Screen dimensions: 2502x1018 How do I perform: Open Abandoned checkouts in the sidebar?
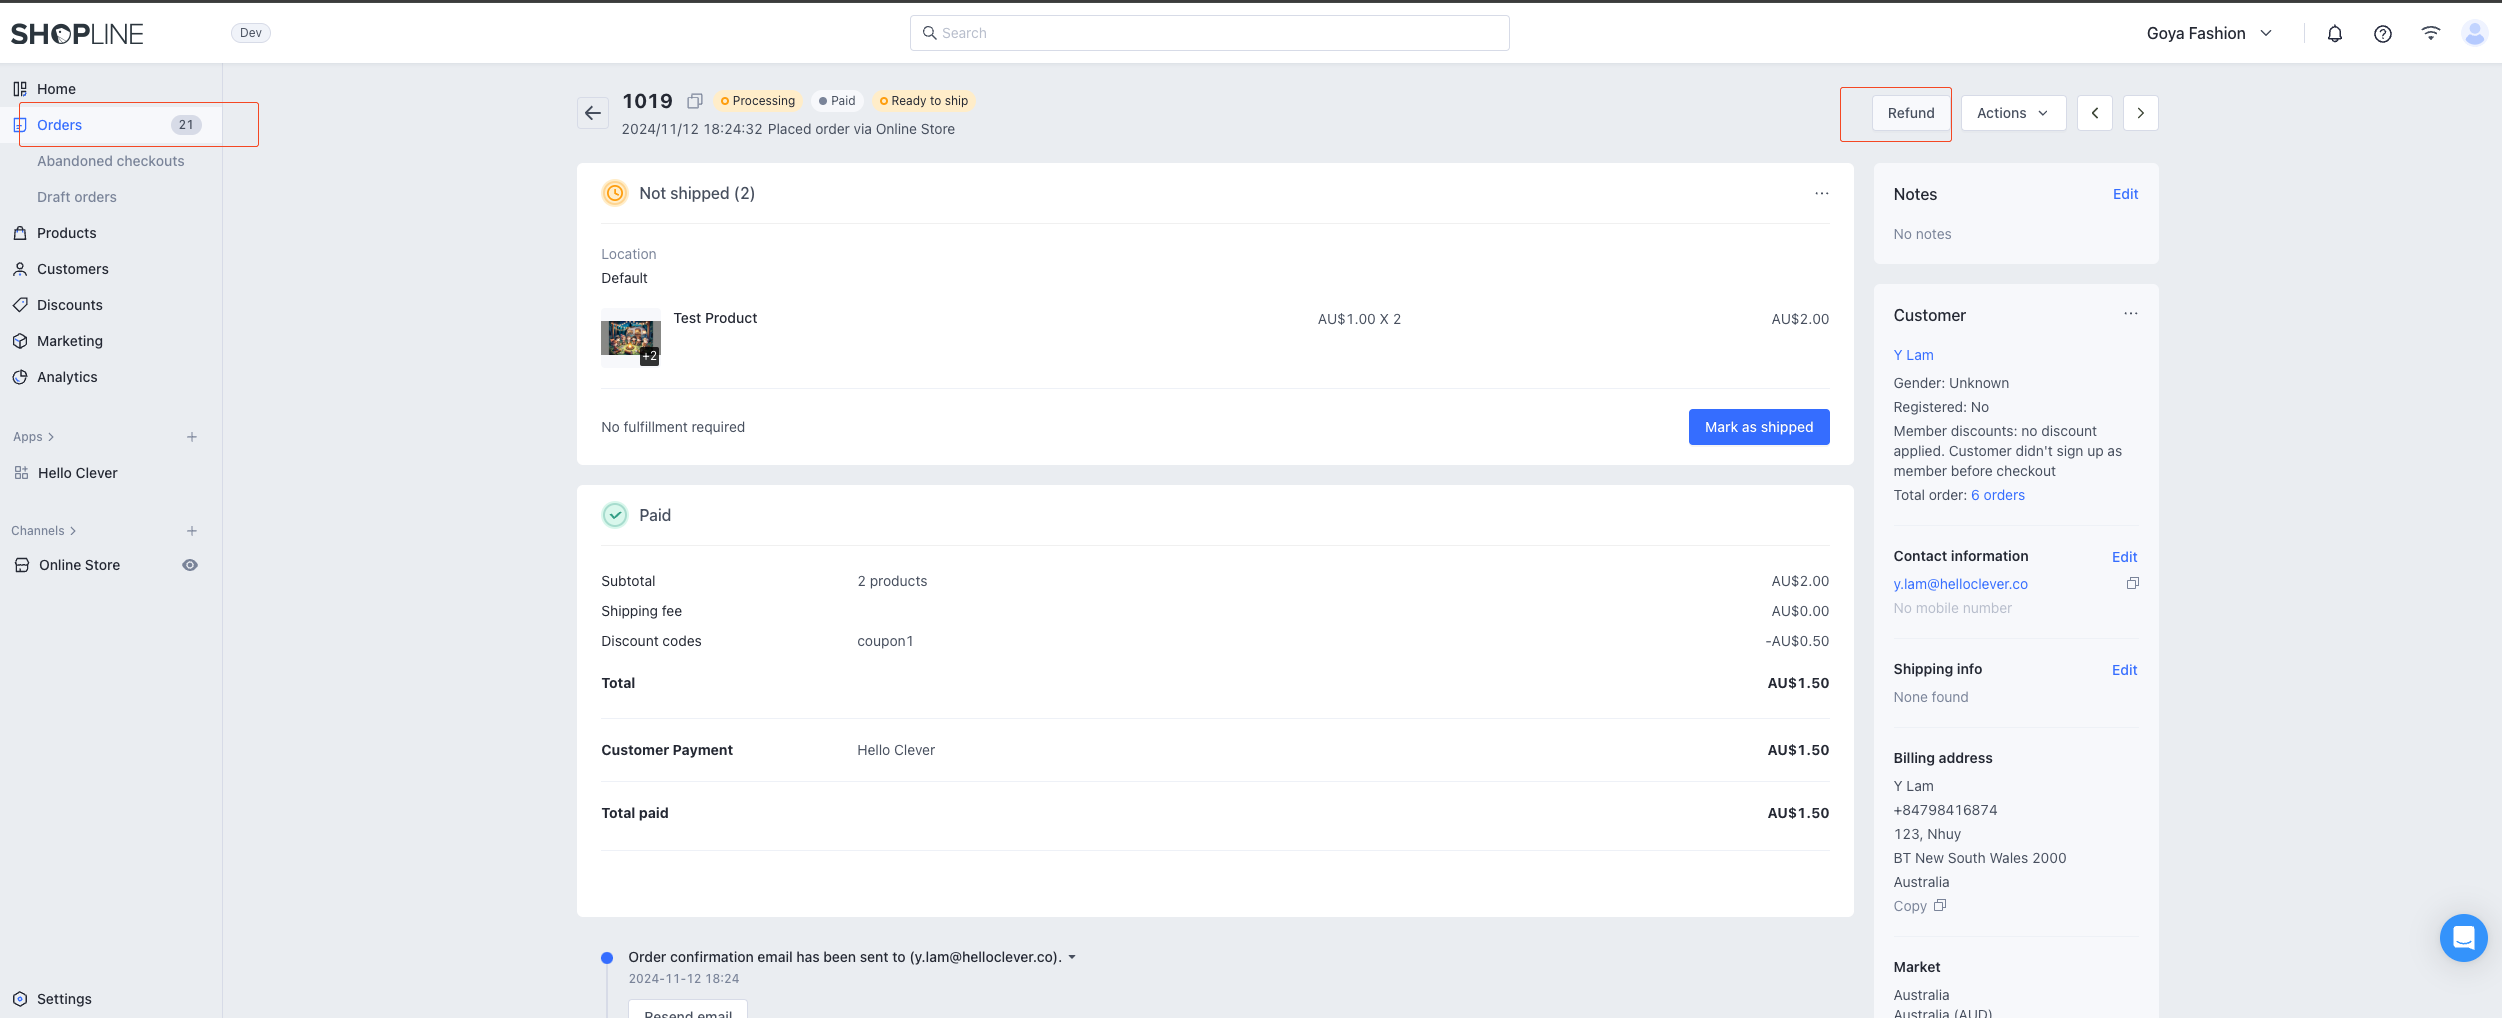(110, 161)
